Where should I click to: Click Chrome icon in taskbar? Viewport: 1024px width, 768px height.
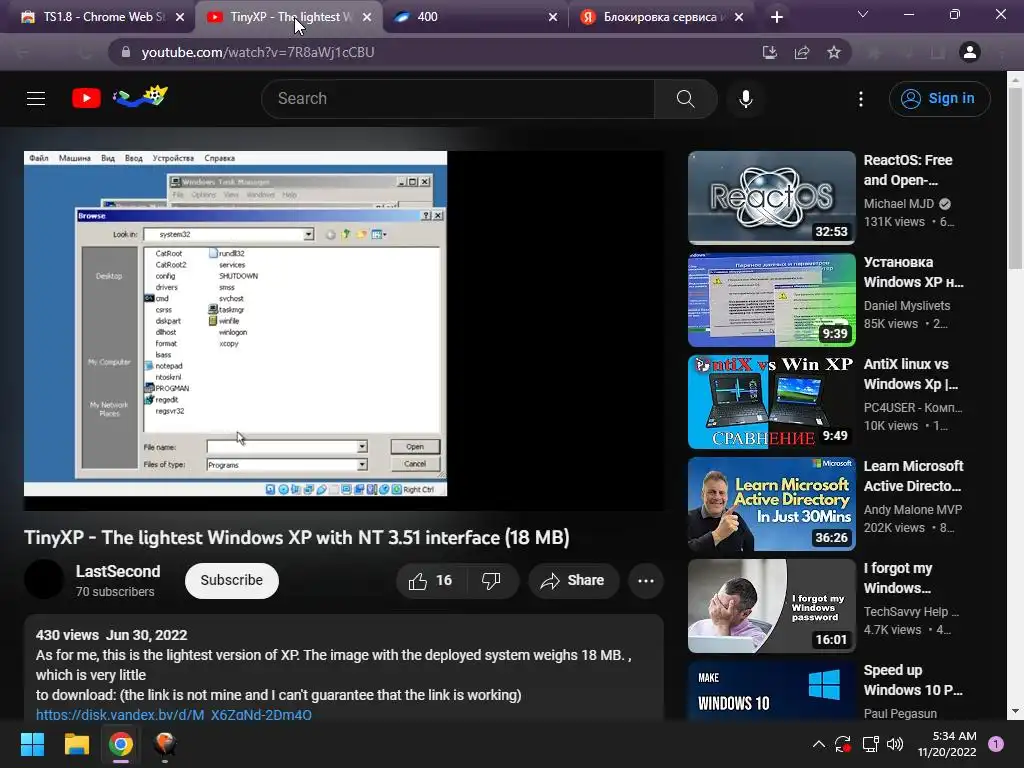click(121, 744)
